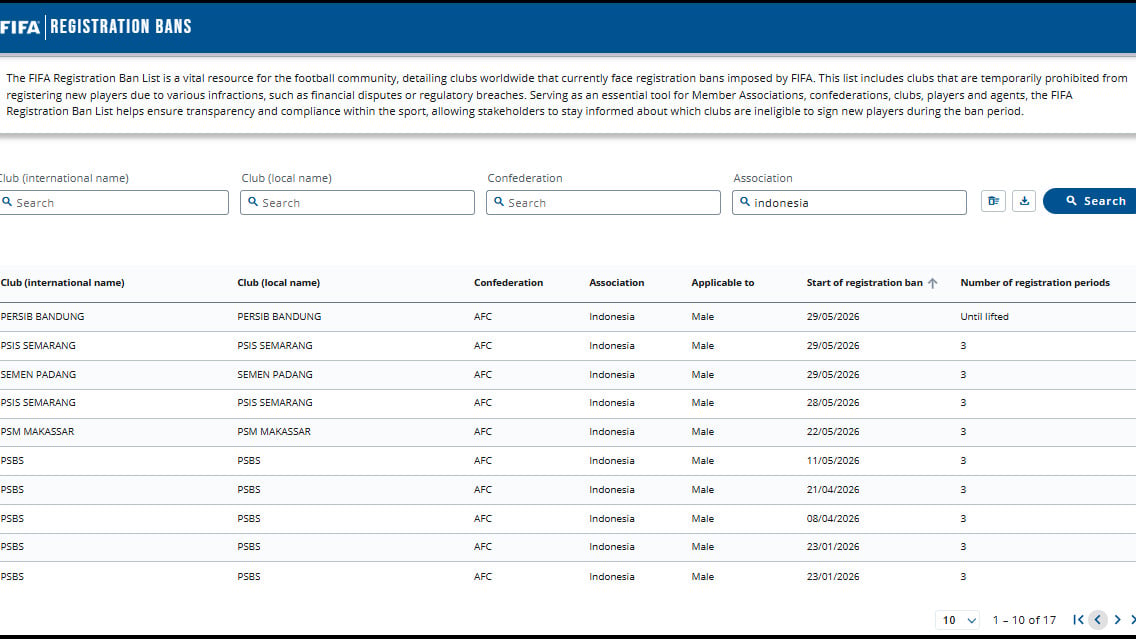The image size is (1136, 639).
Task: Click the magnifier icon in Confederation field
Action: pos(498,201)
